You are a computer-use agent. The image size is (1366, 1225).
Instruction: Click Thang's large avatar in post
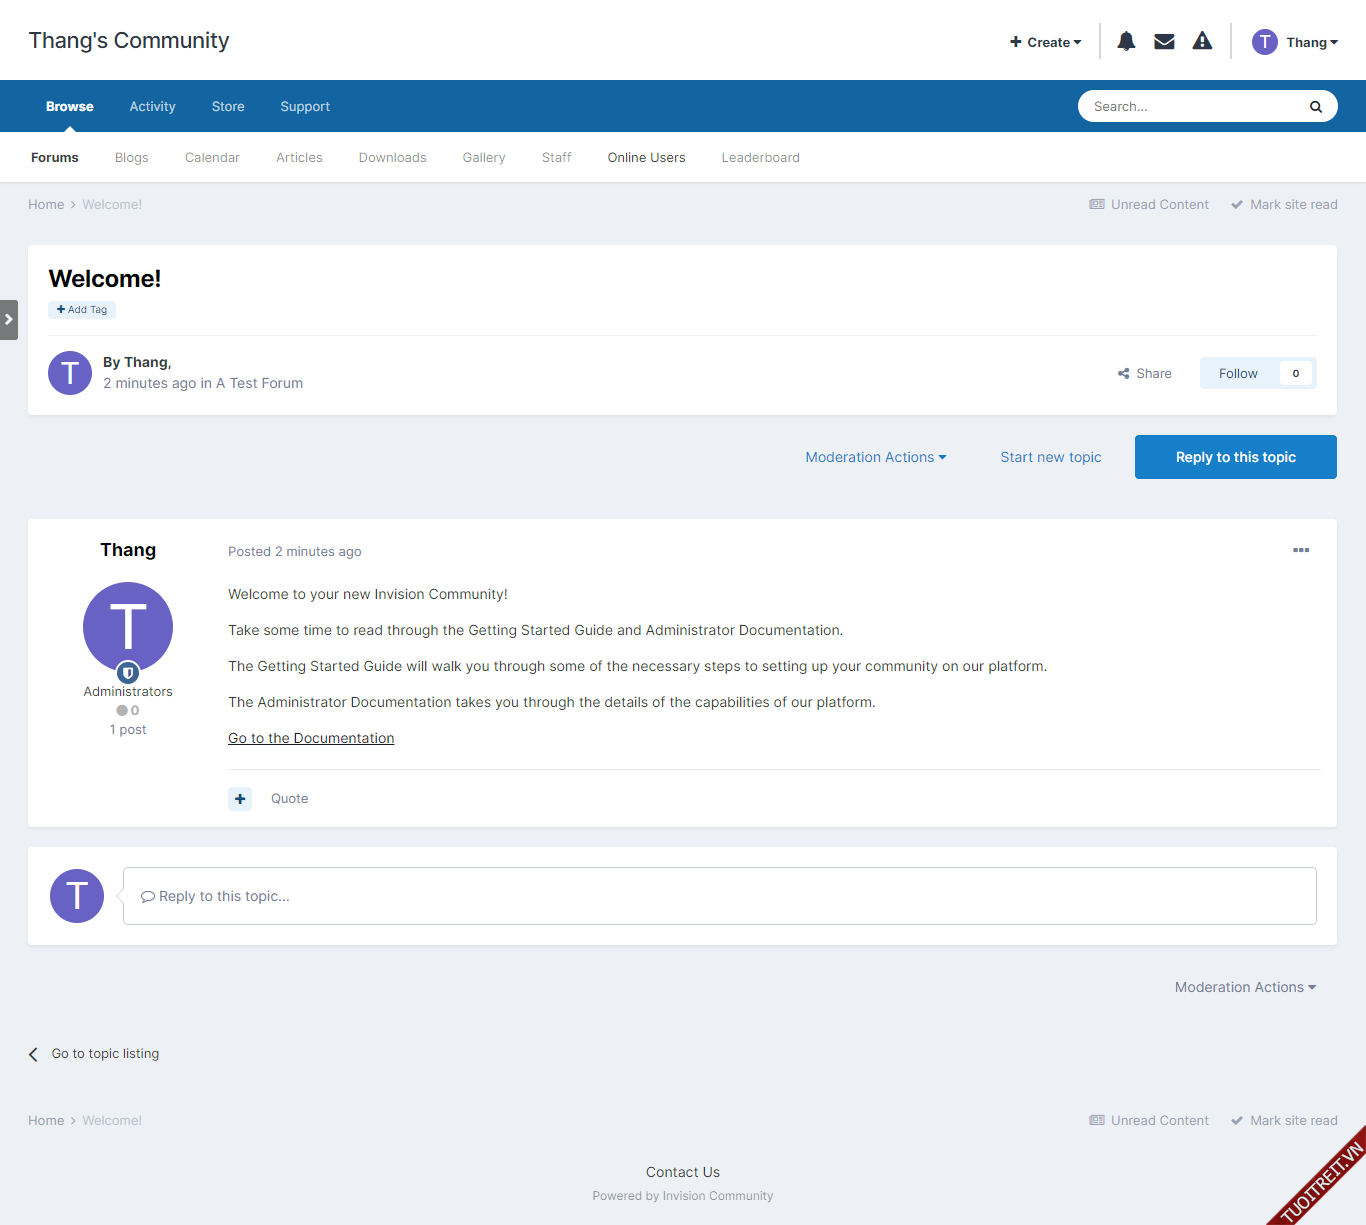(x=128, y=627)
